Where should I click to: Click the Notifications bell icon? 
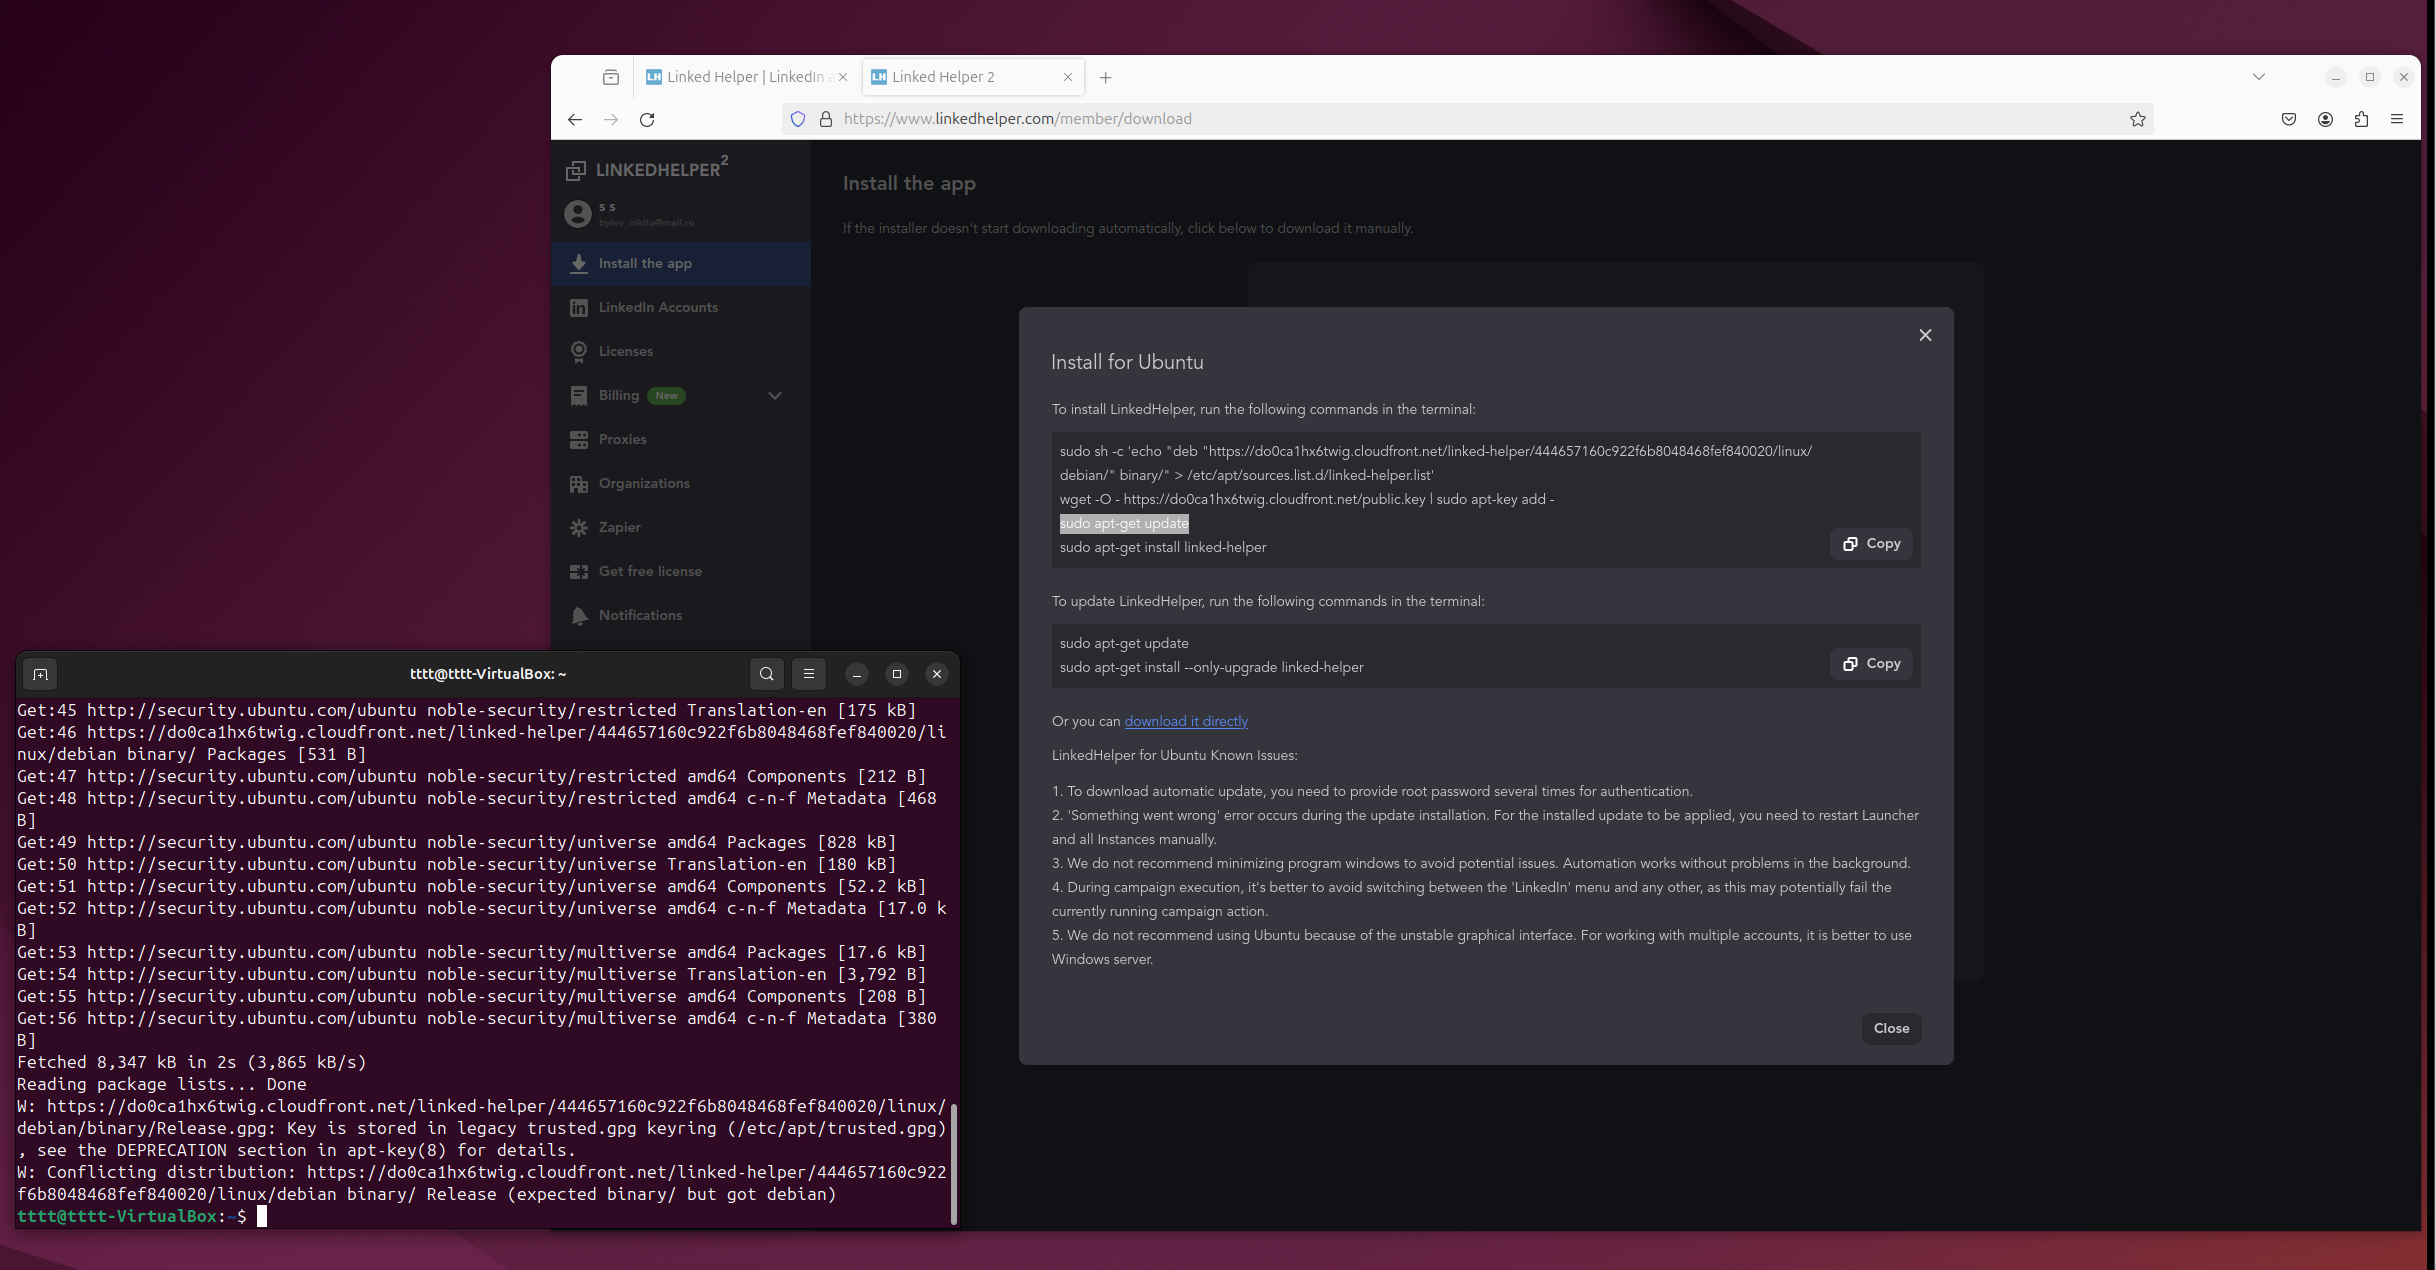pos(579,615)
